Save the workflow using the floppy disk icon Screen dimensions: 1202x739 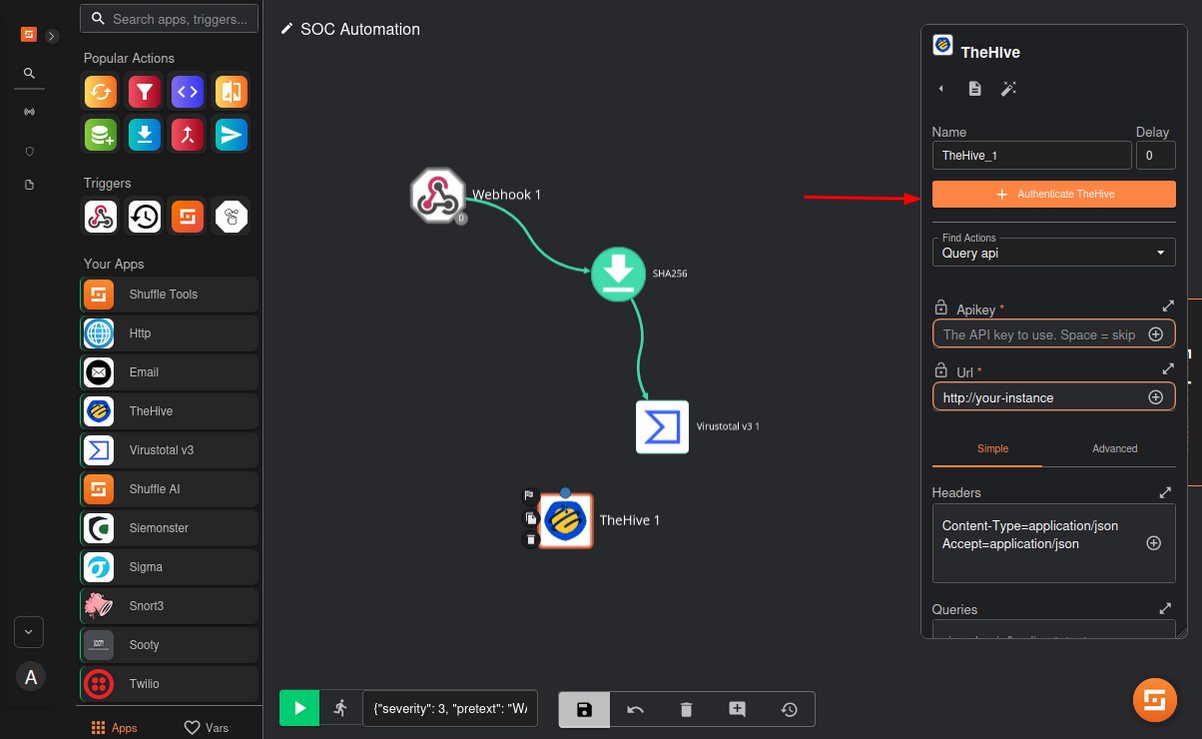click(x=585, y=709)
